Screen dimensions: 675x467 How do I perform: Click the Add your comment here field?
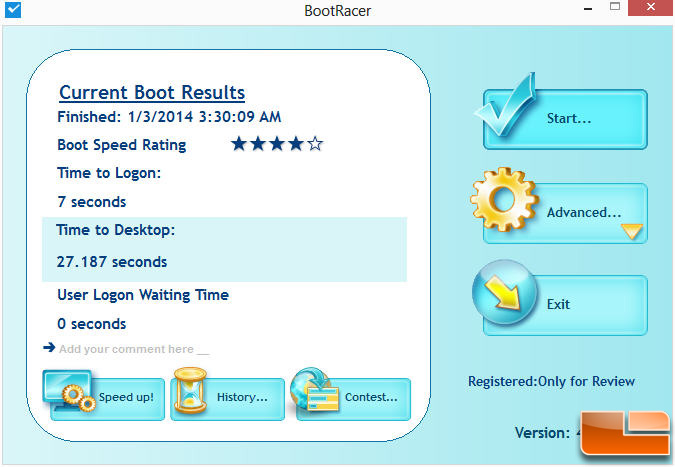(134, 349)
